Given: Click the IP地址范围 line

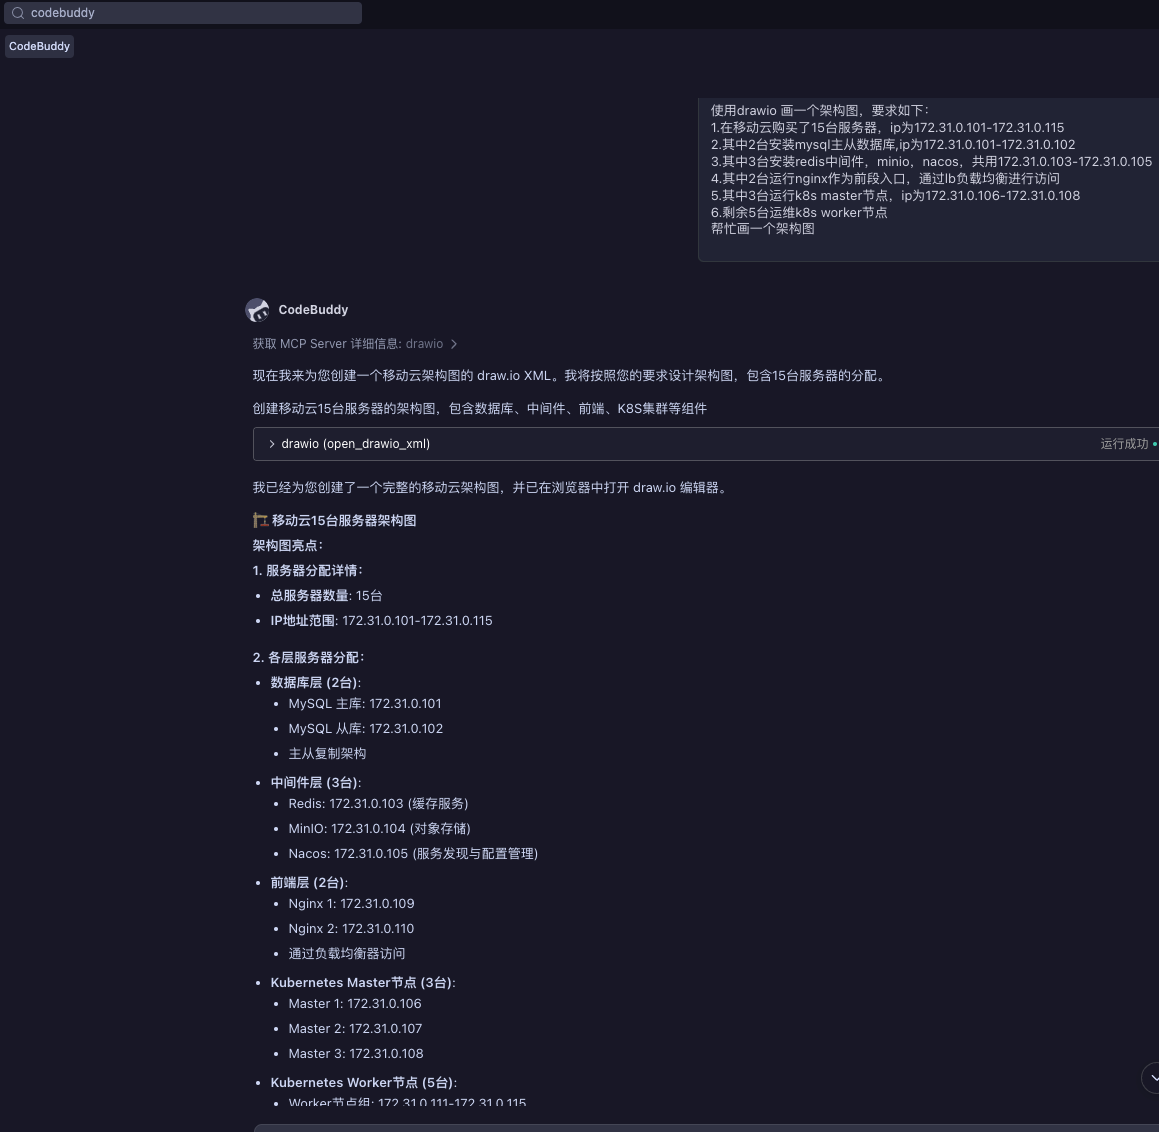Looking at the screenshot, I should tap(381, 621).
